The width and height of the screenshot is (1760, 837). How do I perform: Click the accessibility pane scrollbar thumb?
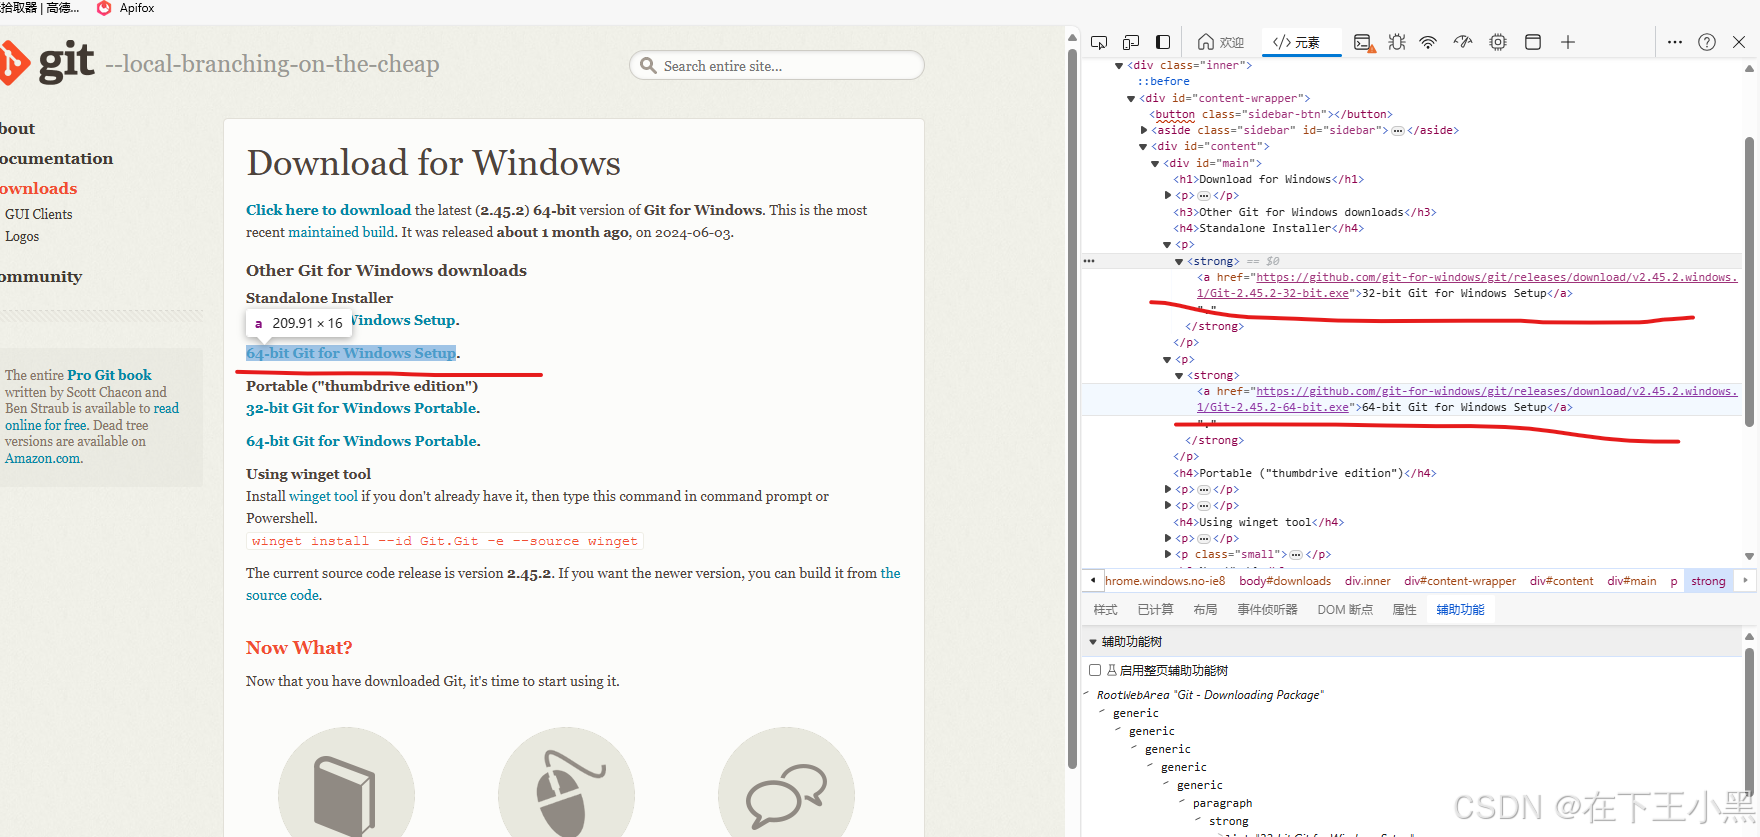click(x=1749, y=722)
